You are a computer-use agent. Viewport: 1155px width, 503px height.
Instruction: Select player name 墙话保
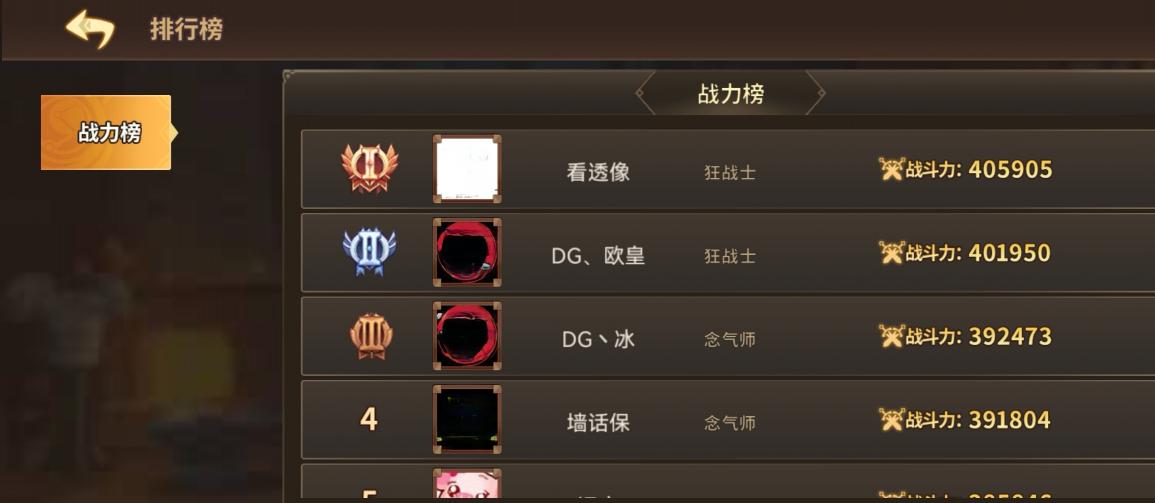[x=598, y=423]
